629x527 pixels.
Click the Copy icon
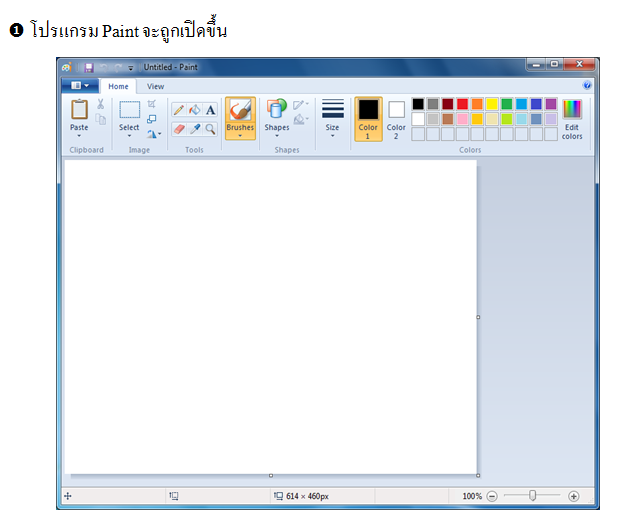click(101, 119)
